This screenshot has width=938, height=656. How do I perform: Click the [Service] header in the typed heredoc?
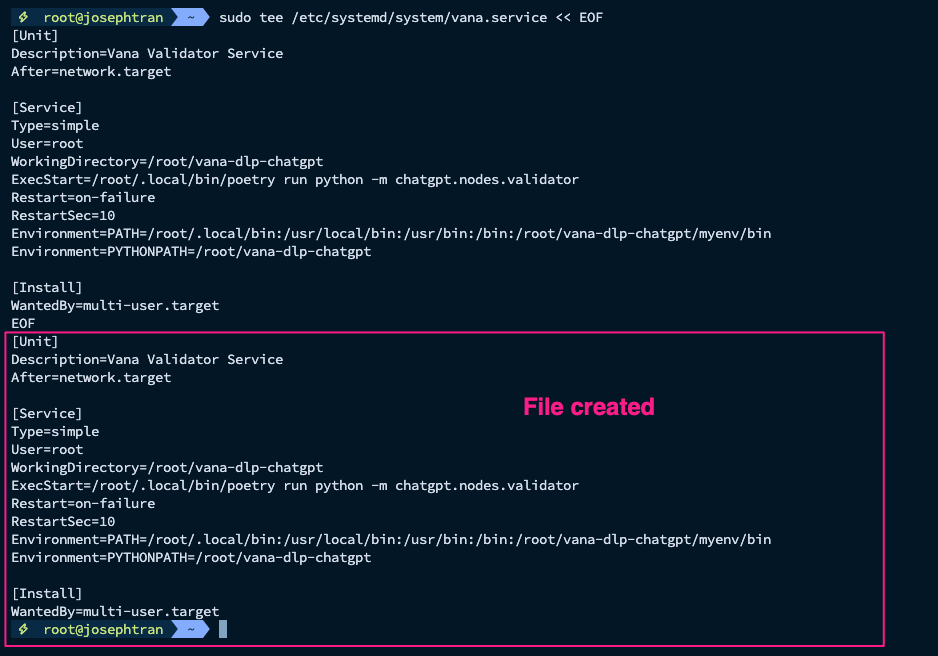(x=46, y=107)
